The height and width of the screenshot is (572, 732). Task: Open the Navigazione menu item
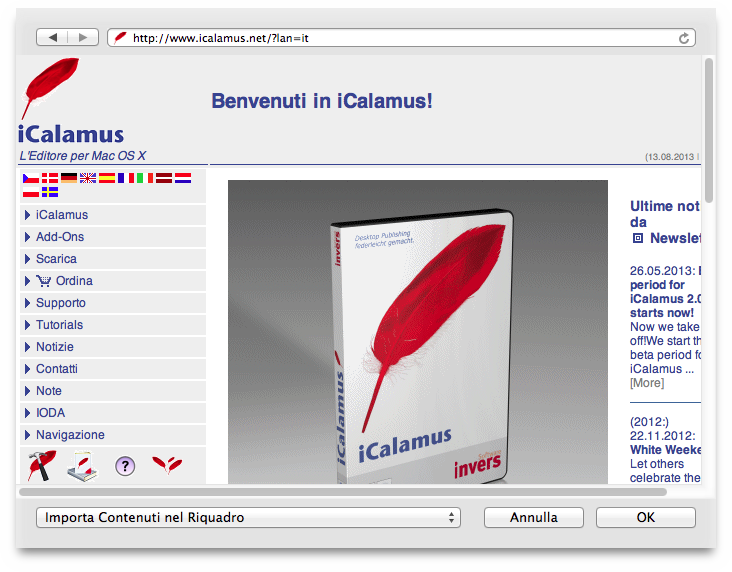pyautogui.click(x=113, y=435)
